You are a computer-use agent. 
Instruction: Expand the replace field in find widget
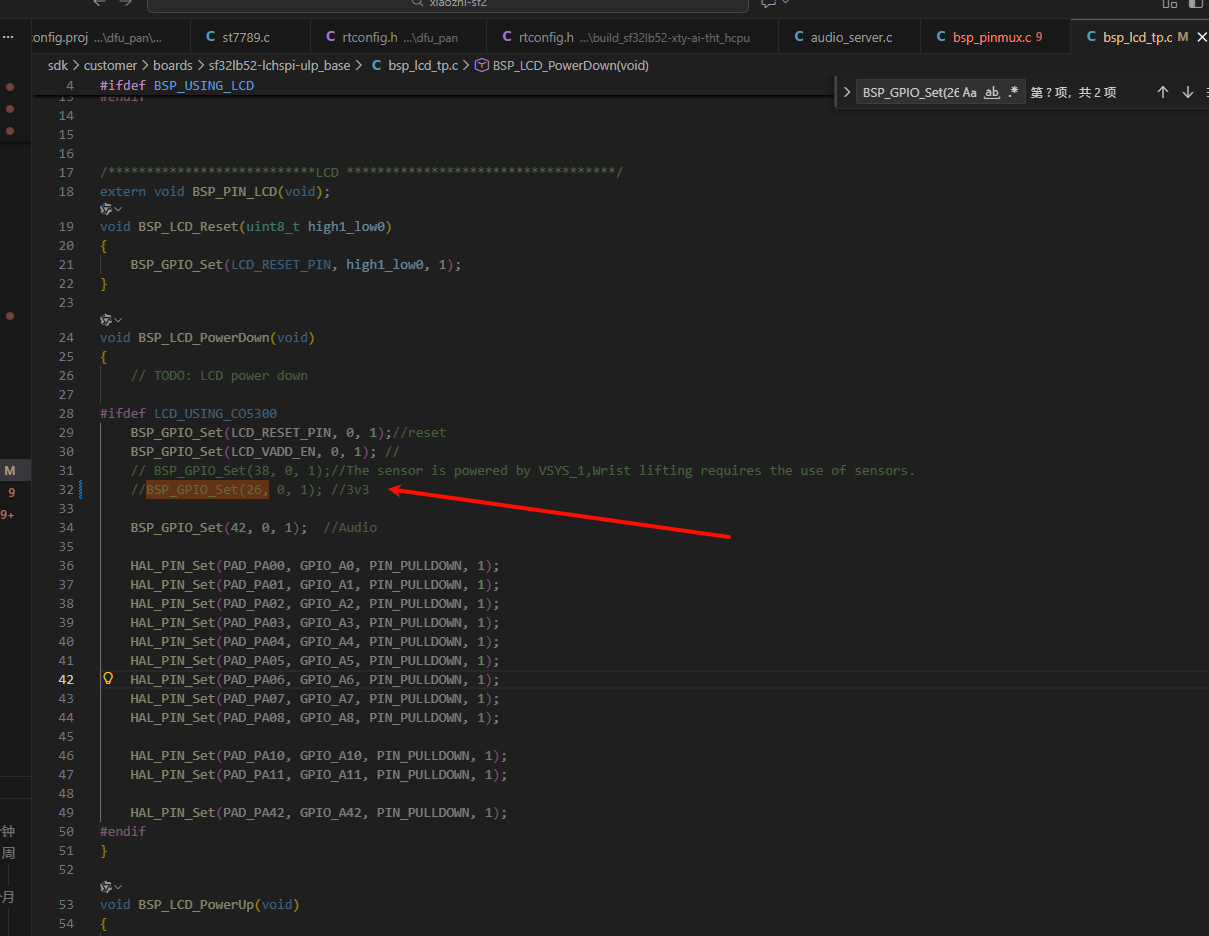(x=847, y=92)
